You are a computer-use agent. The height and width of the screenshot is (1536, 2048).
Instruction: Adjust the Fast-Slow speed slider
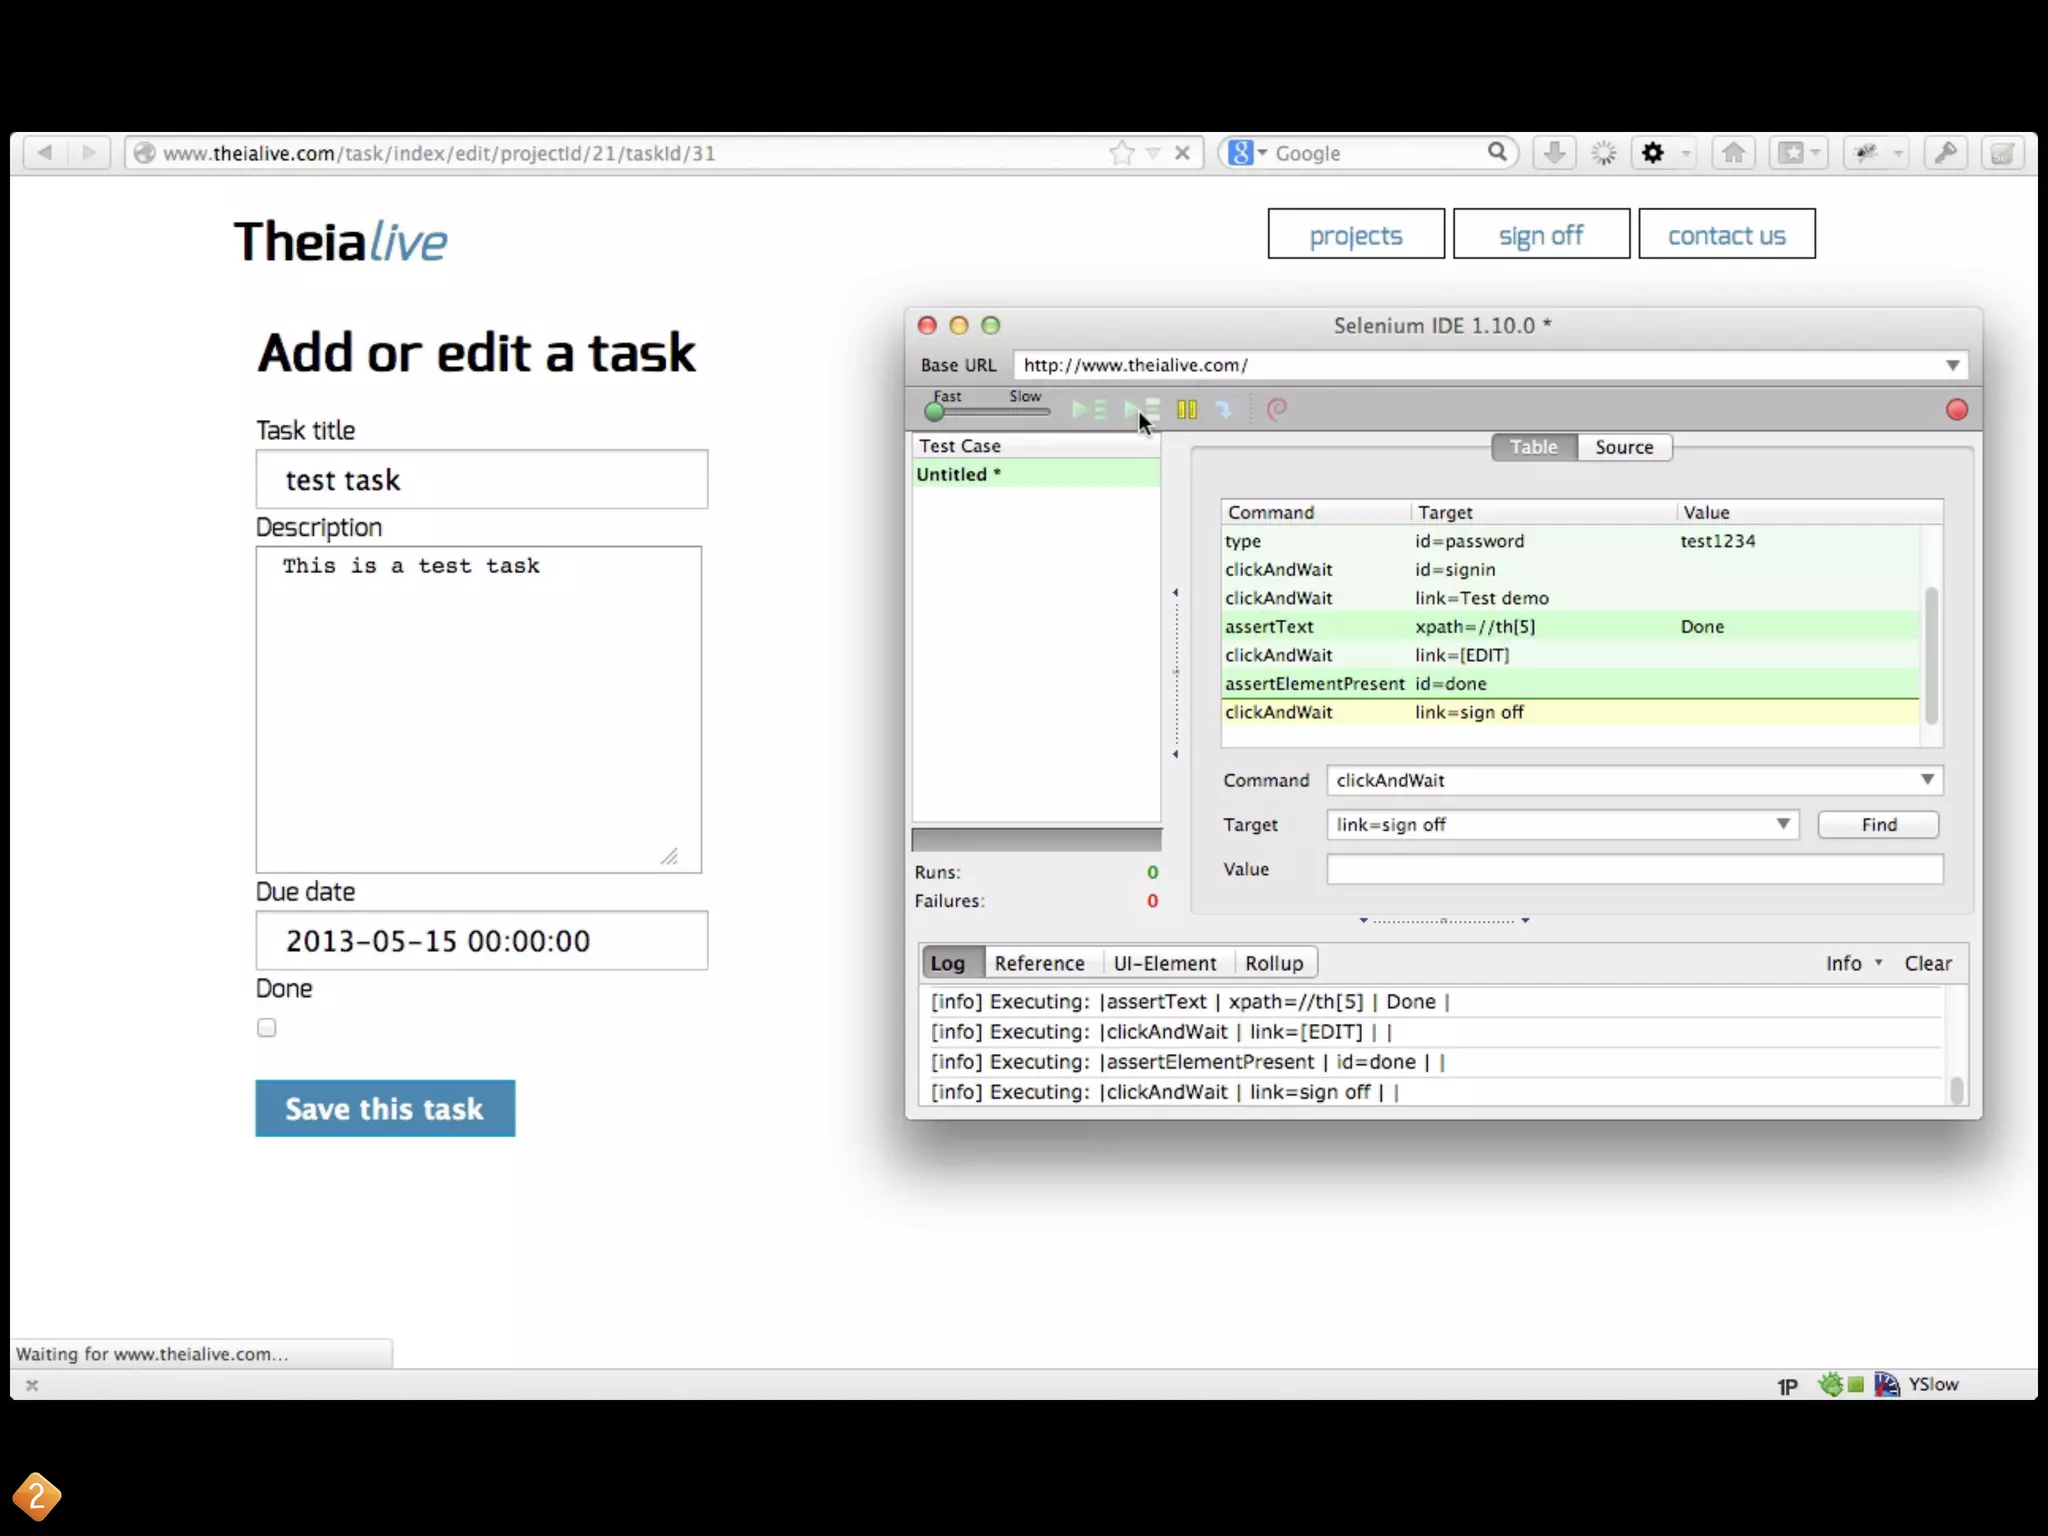coord(935,411)
